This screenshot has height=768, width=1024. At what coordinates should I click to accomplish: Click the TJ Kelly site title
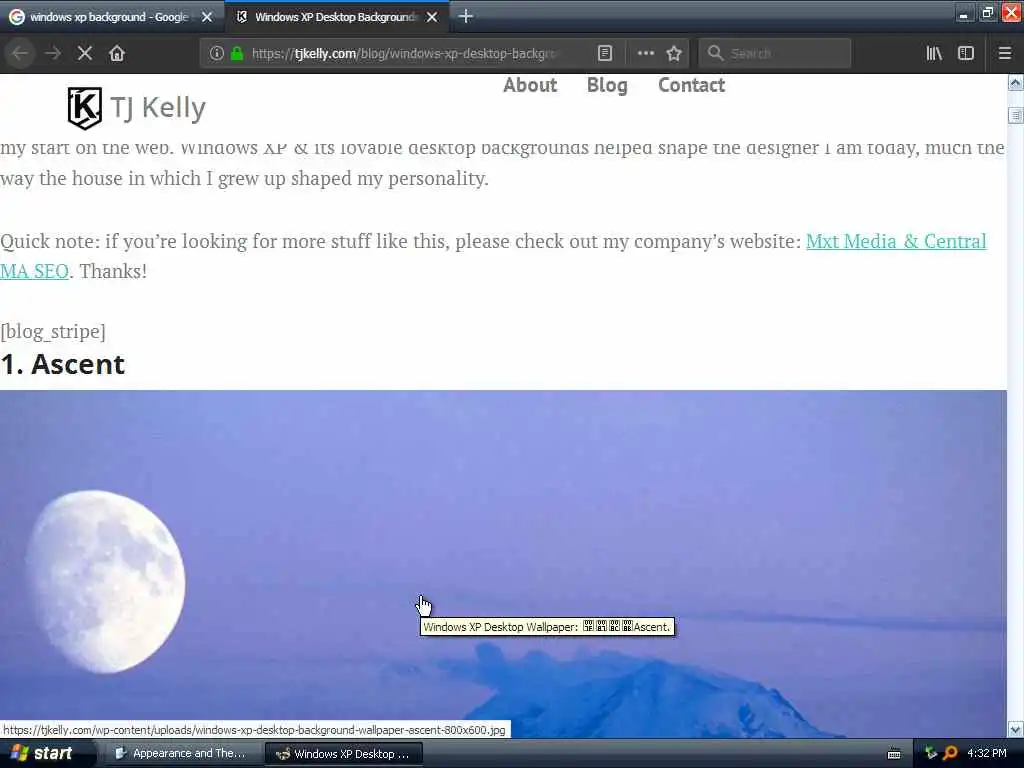[158, 108]
